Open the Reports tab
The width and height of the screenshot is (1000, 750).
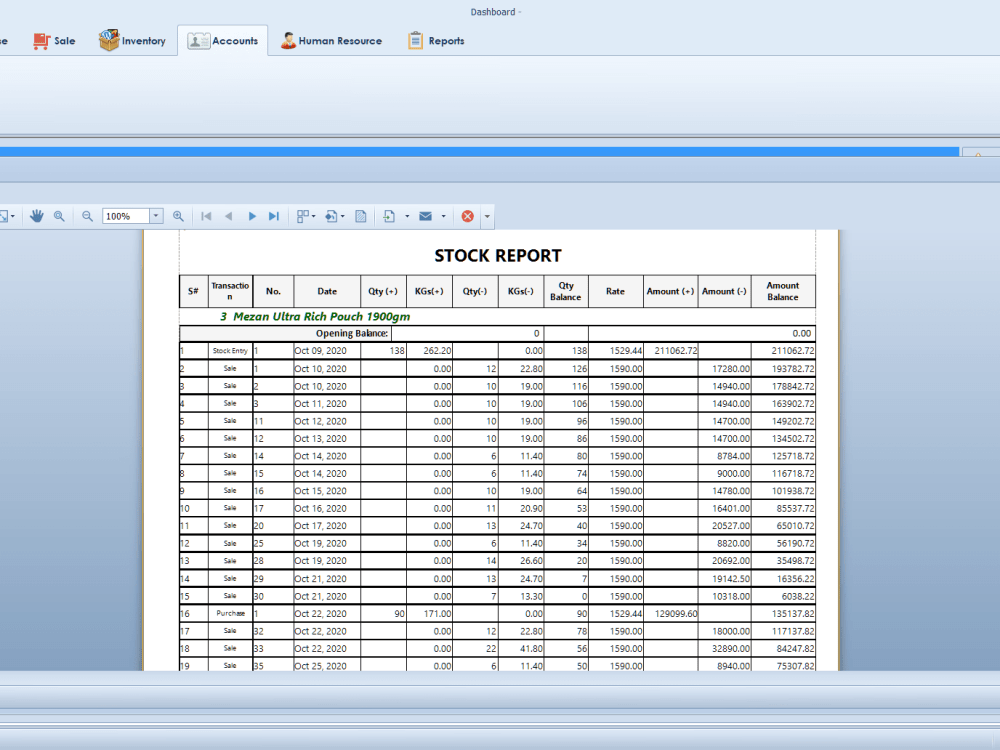pos(437,41)
